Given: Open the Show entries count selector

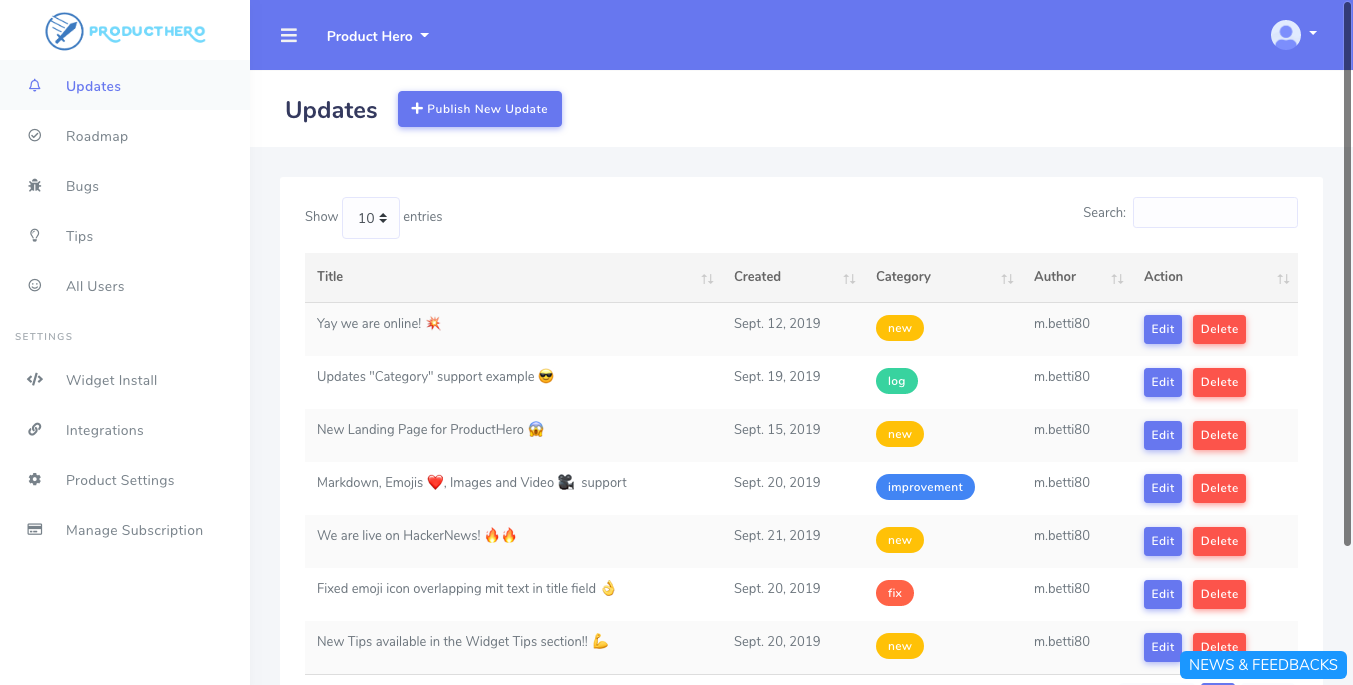Looking at the screenshot, I should click(x=371, y=217).
